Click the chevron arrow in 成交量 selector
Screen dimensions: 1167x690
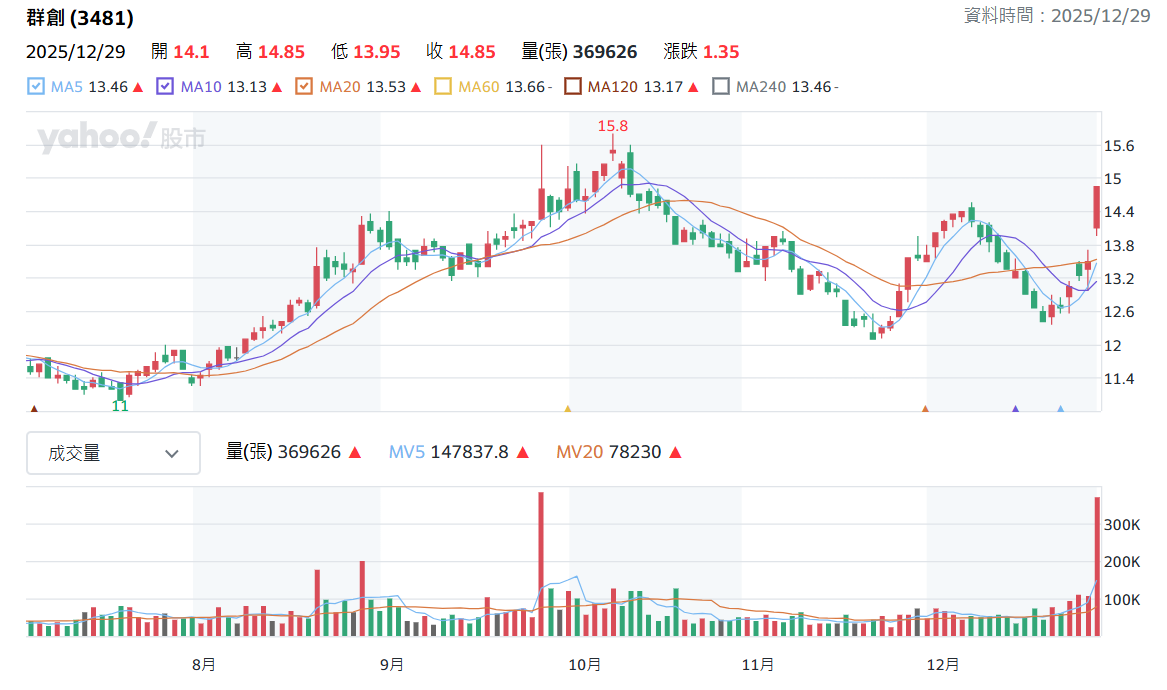coord(172,453)
